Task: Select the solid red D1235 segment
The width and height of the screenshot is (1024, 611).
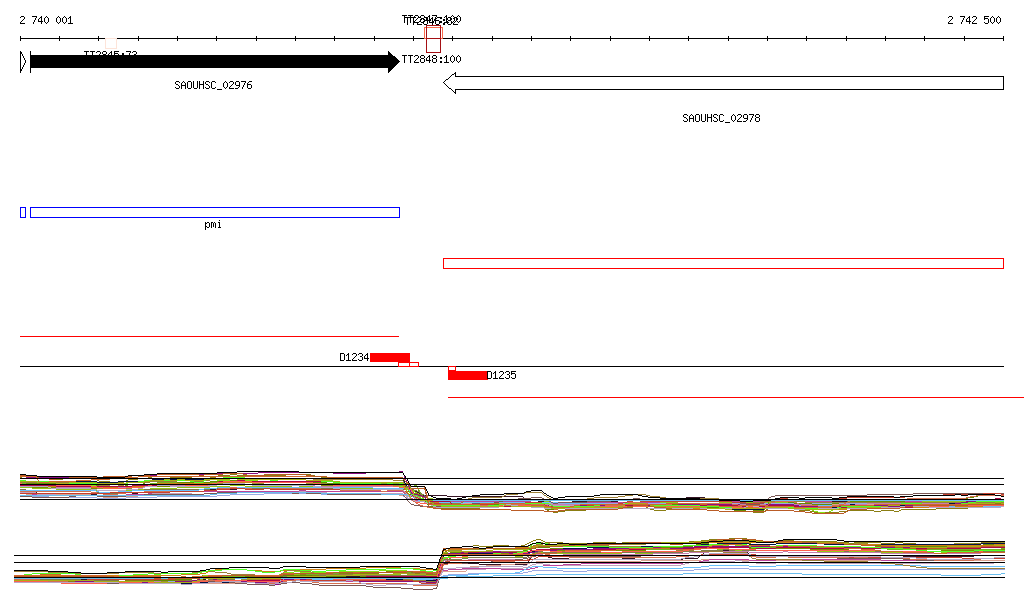Action: tap(468, 375)
